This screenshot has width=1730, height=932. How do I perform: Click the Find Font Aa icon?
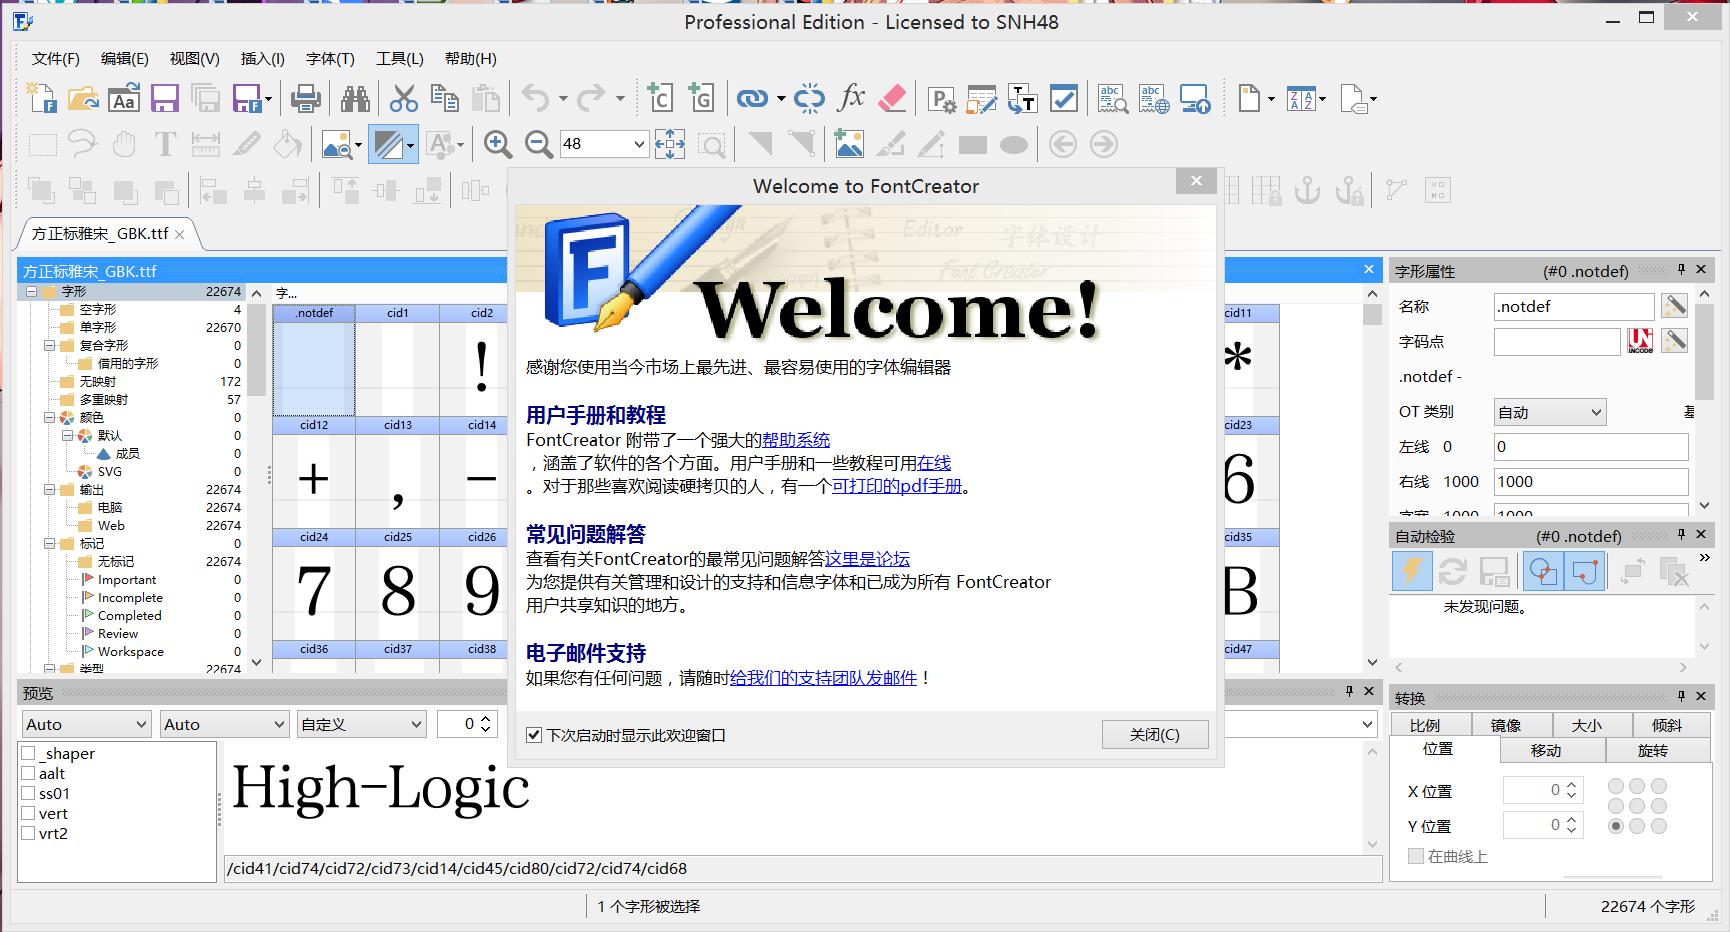click(x=124, y=98)
